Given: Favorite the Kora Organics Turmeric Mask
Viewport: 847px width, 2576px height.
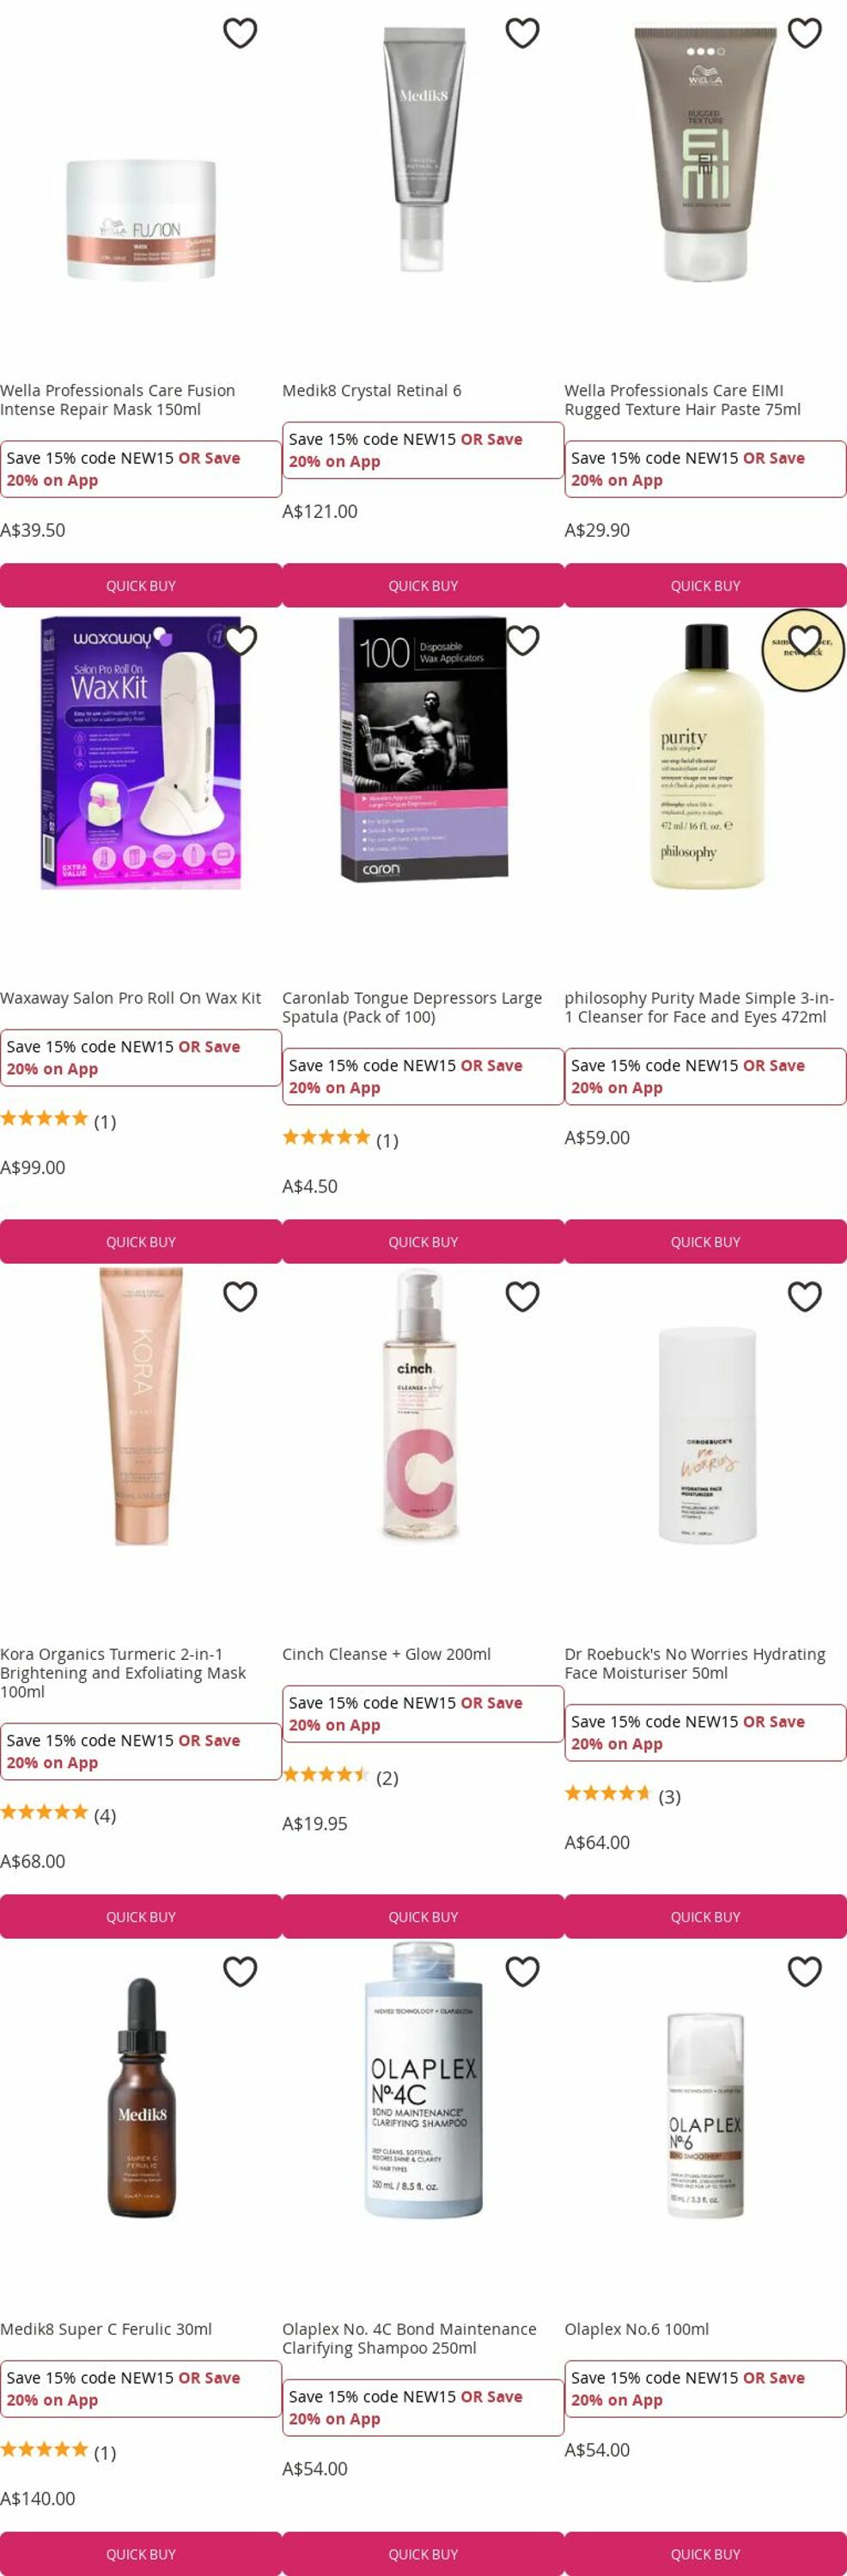Looking at the screenshot, I should click(240, 1296).
